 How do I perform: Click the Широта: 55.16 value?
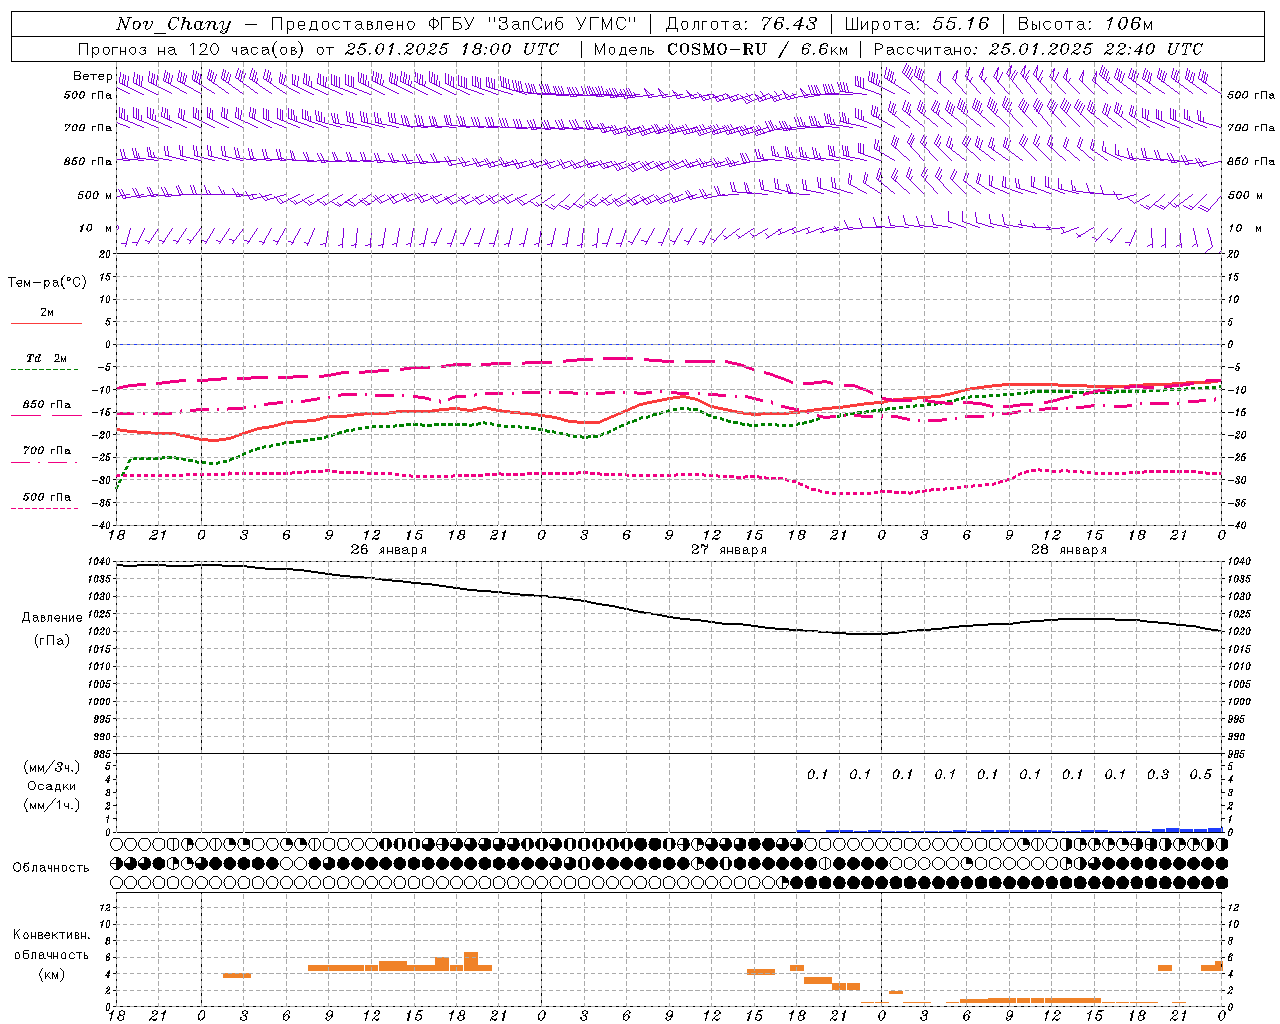916,24
